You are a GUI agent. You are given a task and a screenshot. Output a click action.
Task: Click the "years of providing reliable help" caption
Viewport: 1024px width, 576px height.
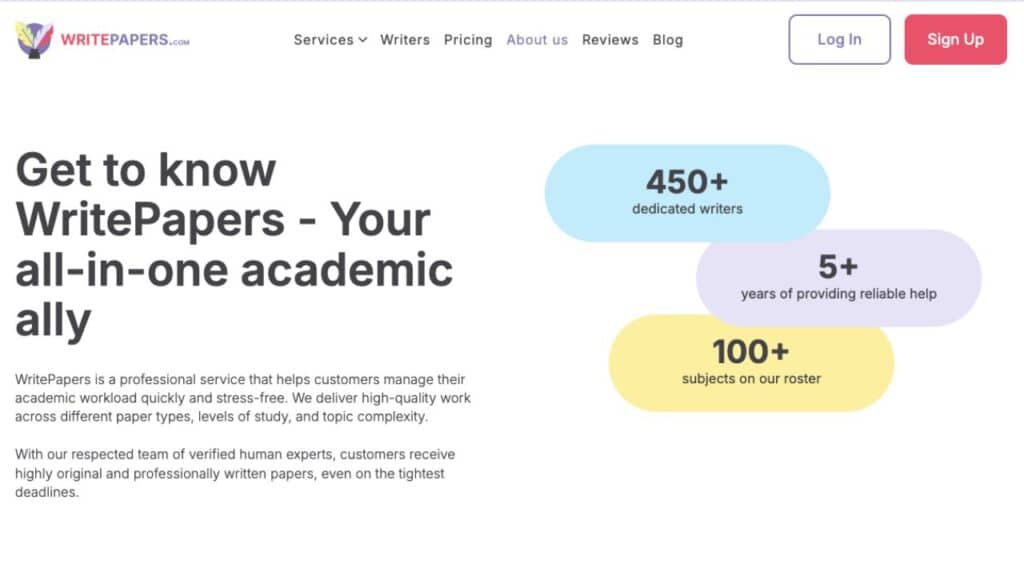point(838,294)
